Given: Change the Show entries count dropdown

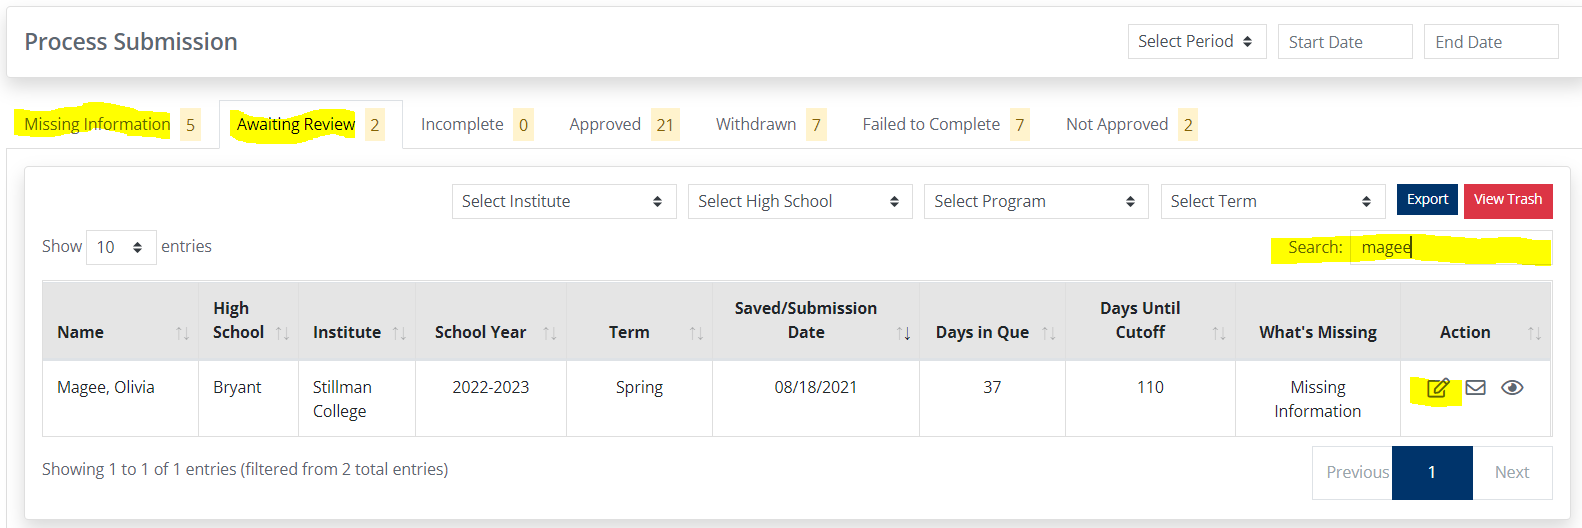Looking at the screenshot, I should [121, 247].
